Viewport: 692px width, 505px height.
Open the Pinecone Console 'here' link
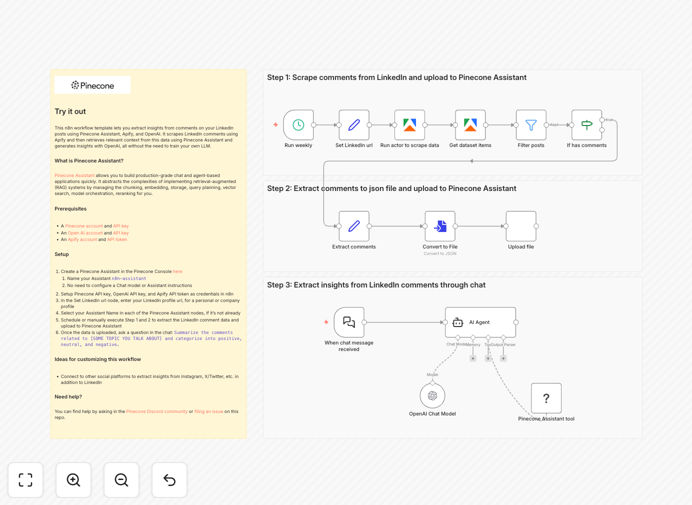click(x=177, y=271)
